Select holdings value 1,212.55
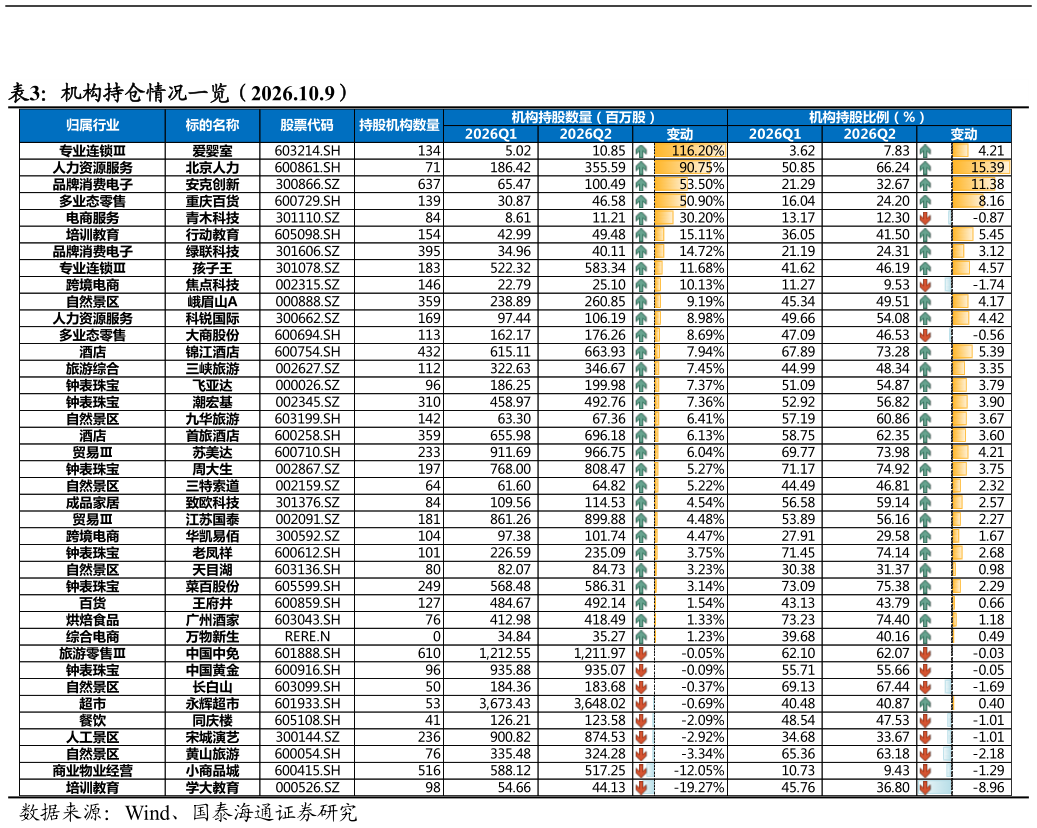 [505, 653]
